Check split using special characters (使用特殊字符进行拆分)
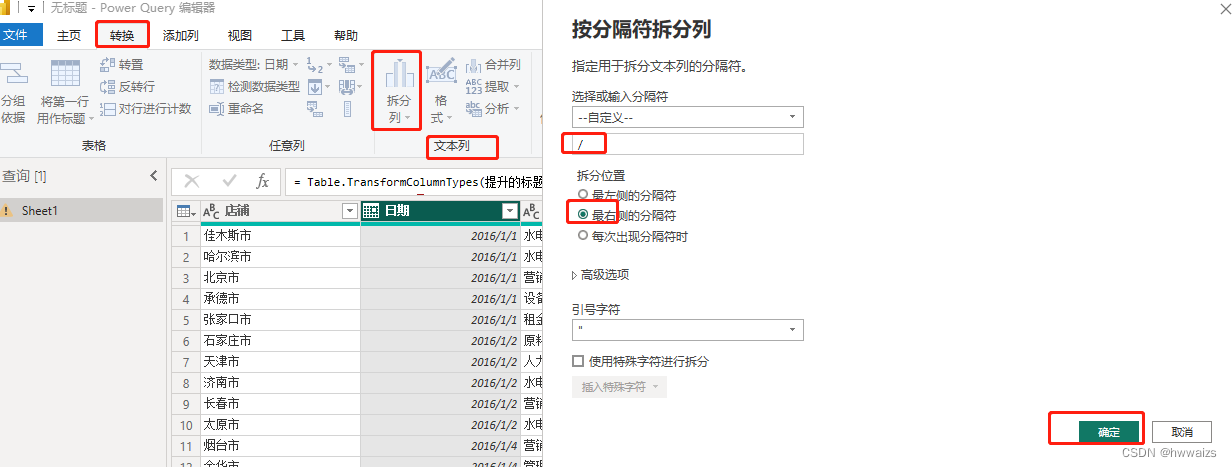The image size is (1232, 467). pos(578,361)
